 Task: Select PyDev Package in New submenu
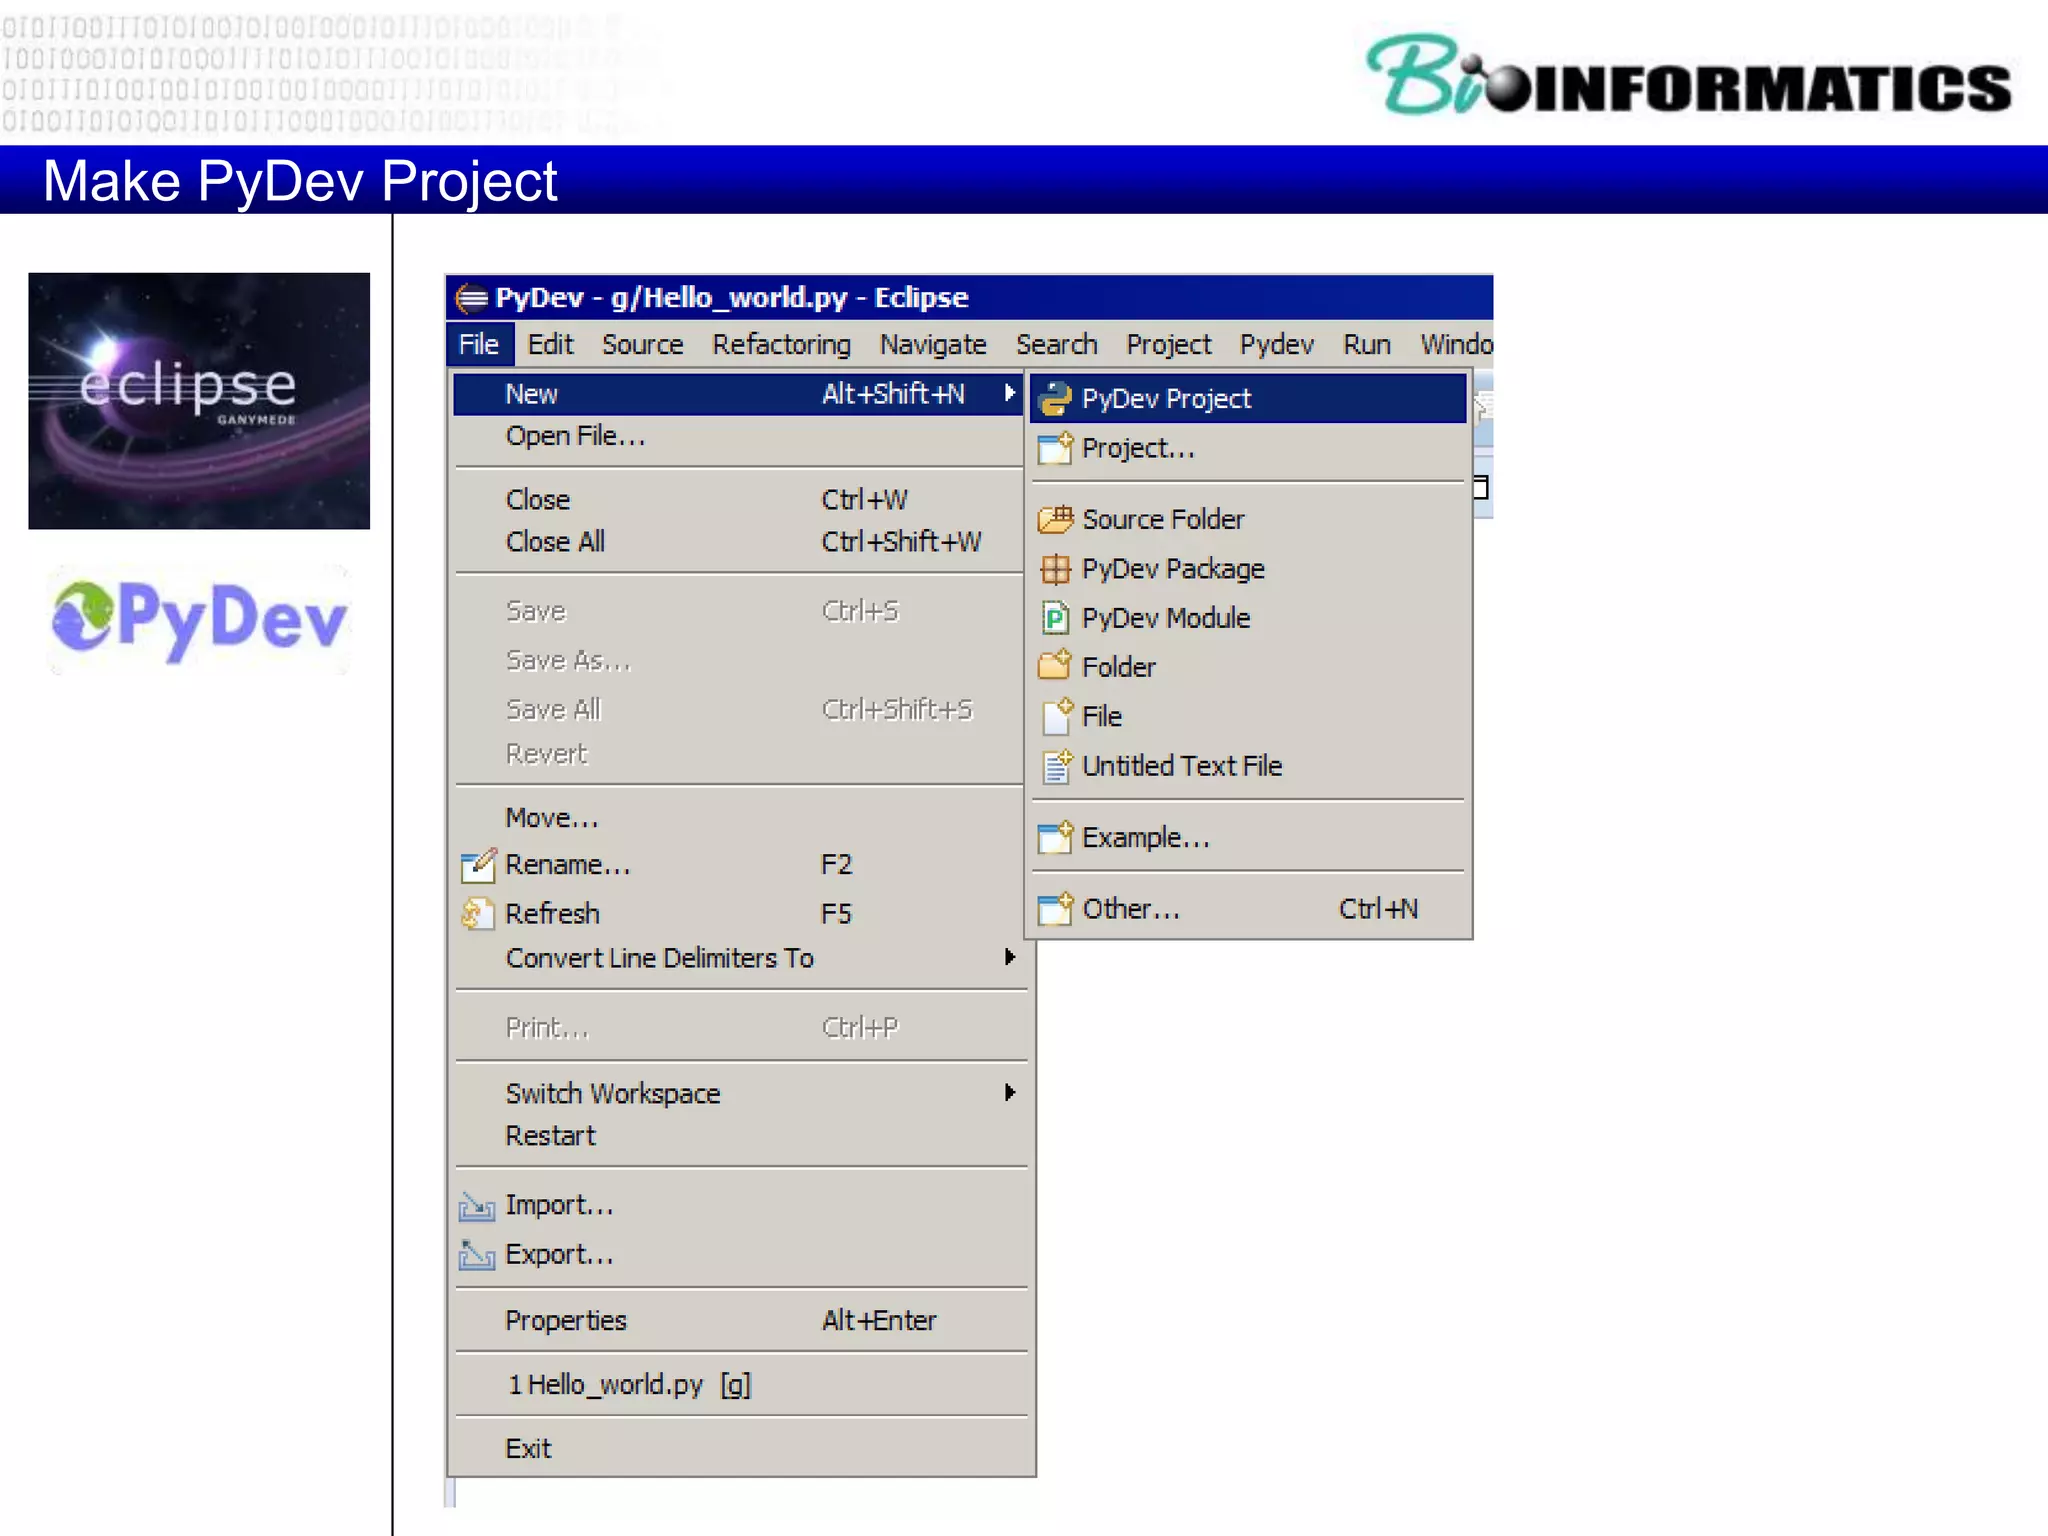[x=1249, y=569]
